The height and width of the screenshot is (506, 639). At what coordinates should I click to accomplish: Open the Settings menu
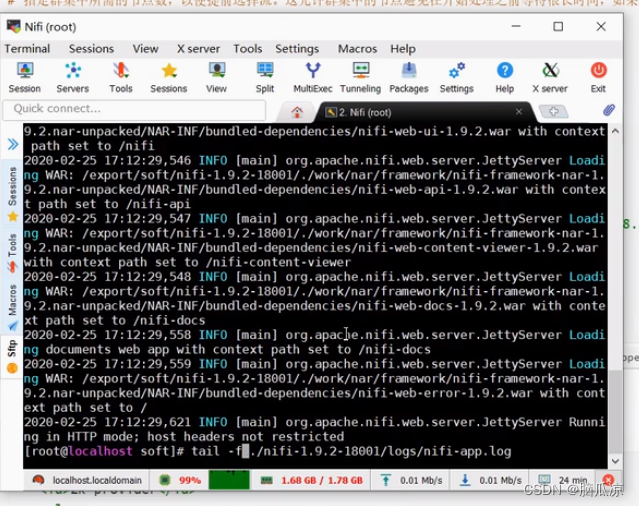click(x=297, y=49)
